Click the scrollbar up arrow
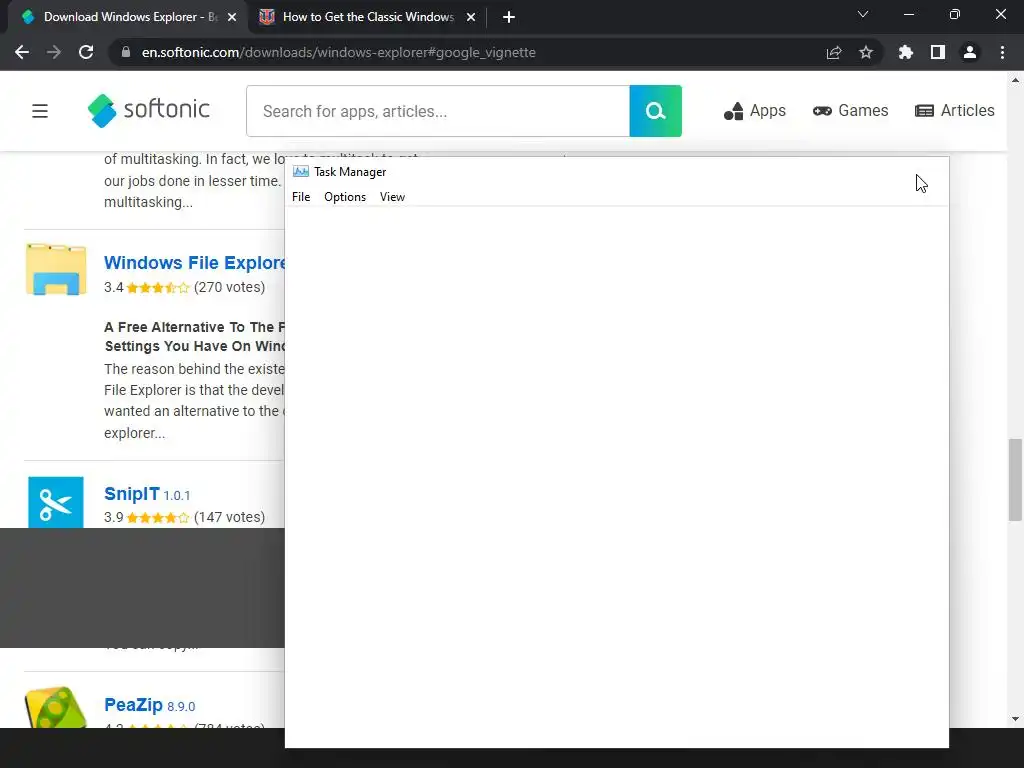The height and width of the screenshot is (768, 1024). point(1015,80)
